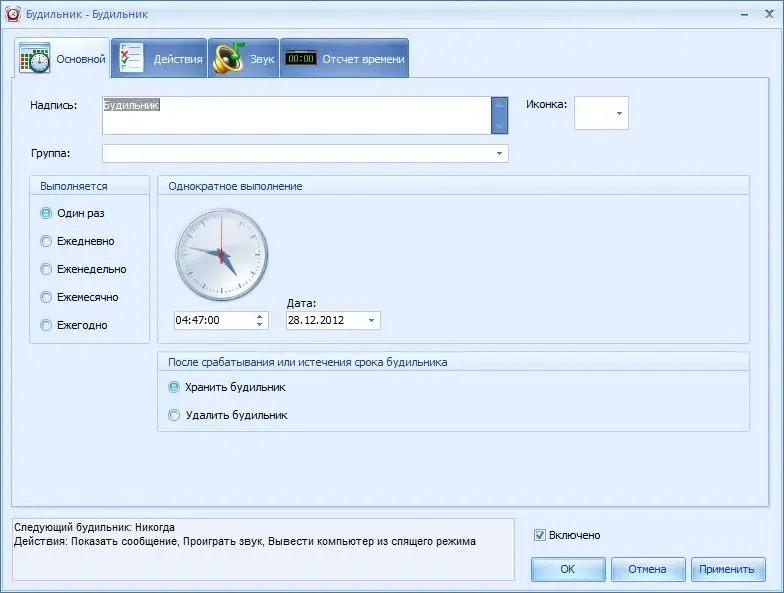
Task: Open the Звук tab
Action: coord(244,58)
